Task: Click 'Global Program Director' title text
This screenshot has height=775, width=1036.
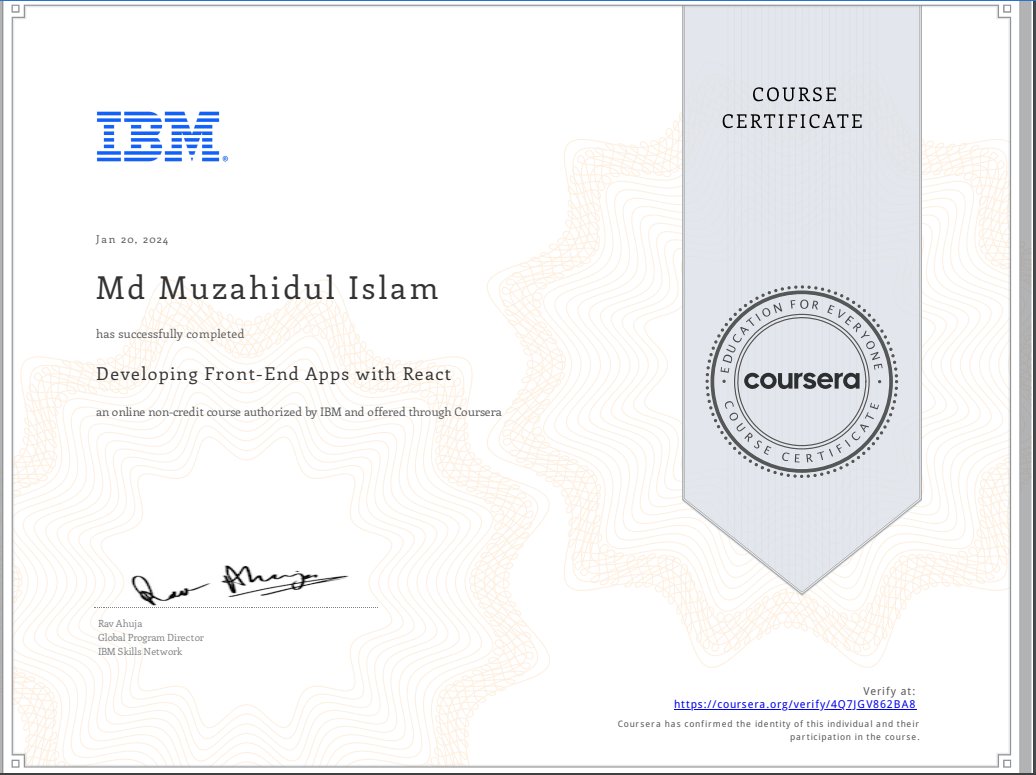Action: click(151, 638)
